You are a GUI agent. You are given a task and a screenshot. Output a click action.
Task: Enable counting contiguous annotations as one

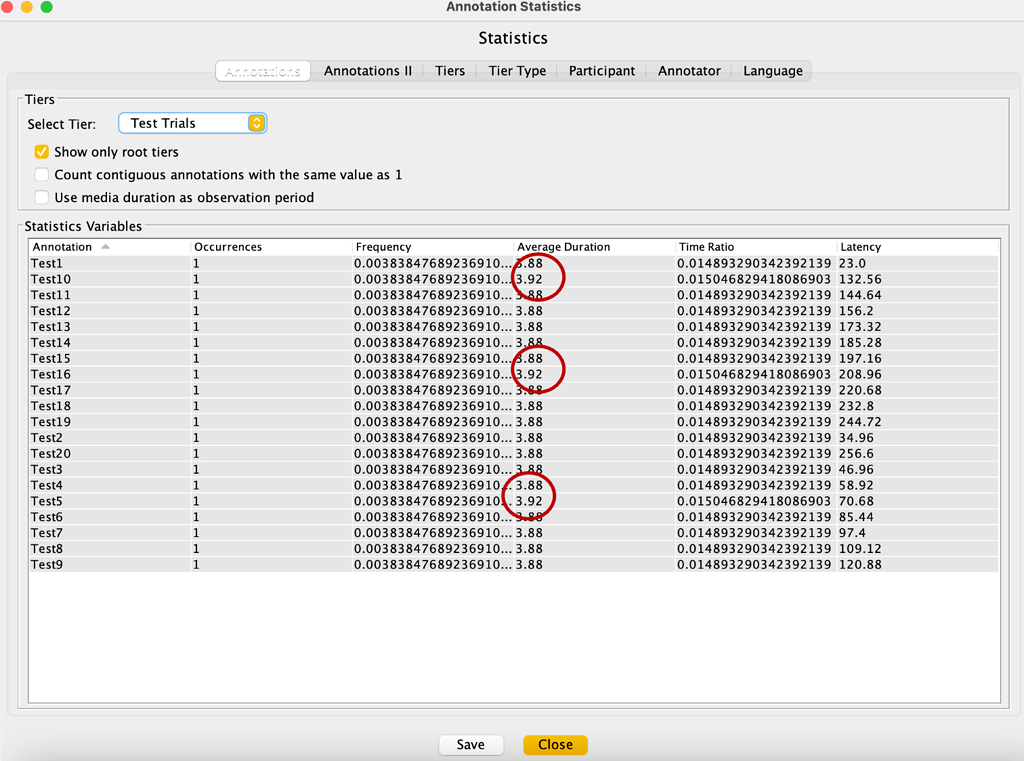point(41,174)
